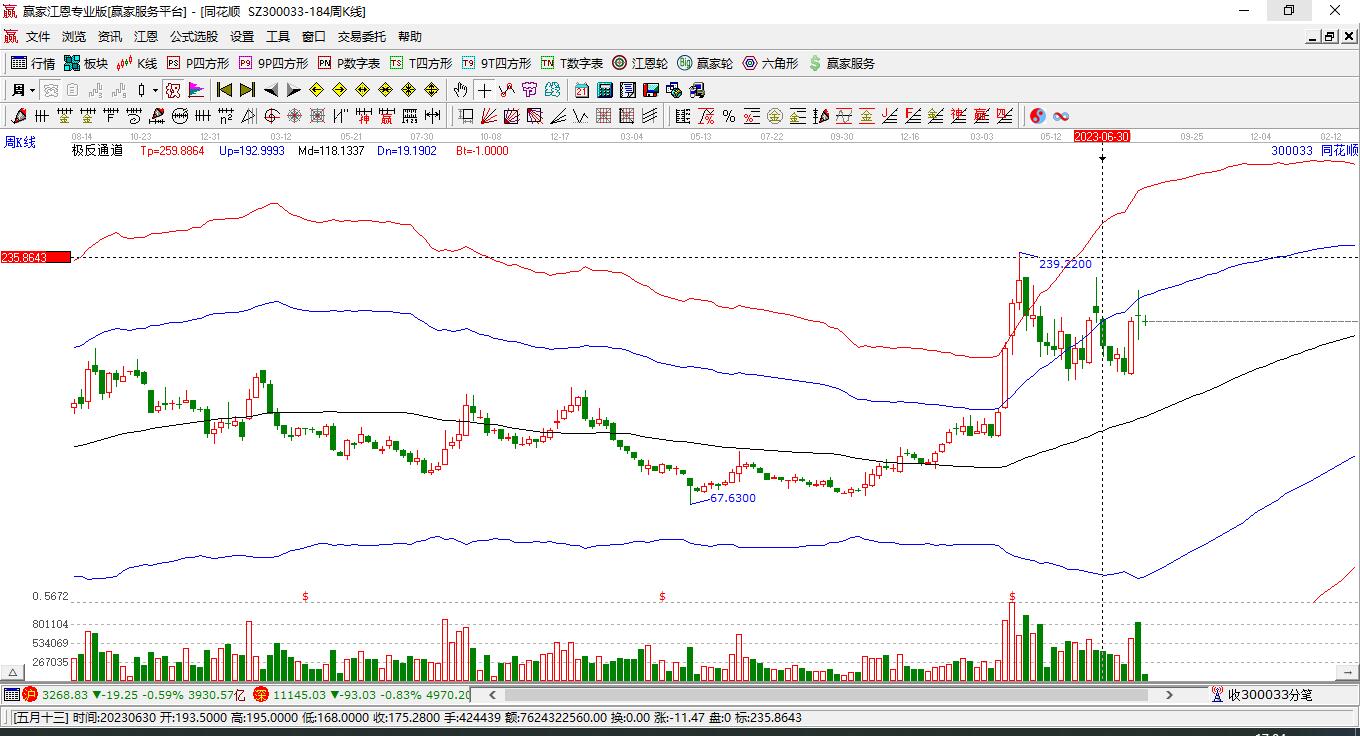Click the 极反通道 indicator name

[97, 151]
